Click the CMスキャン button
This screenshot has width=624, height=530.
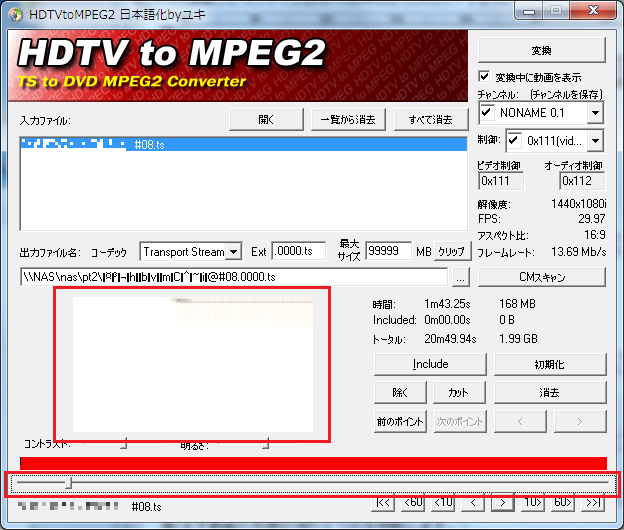(x=542, y=277)
